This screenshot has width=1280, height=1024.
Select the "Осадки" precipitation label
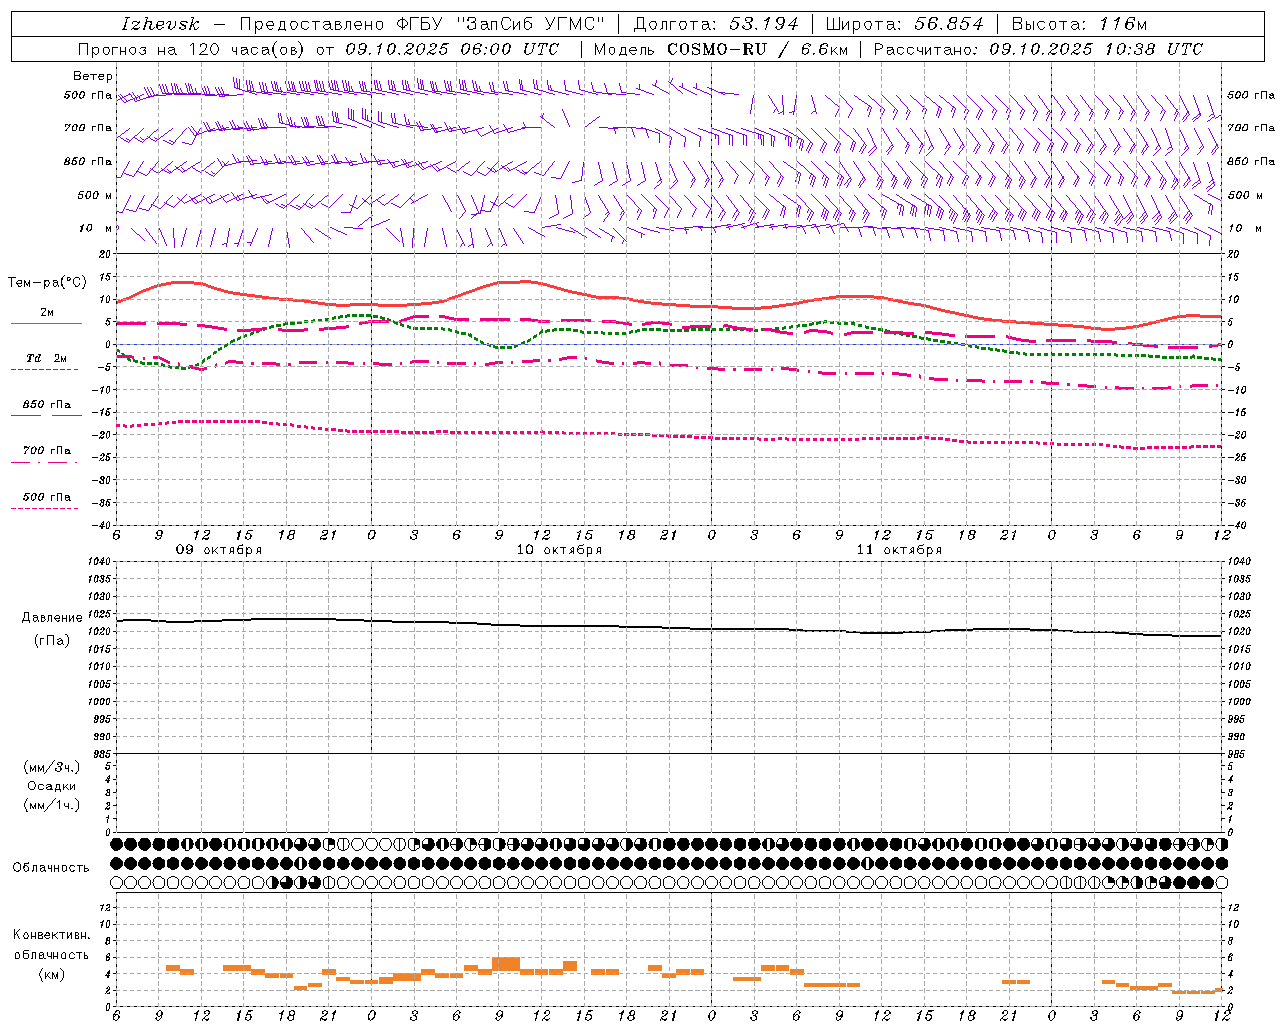tap(52, 786)
